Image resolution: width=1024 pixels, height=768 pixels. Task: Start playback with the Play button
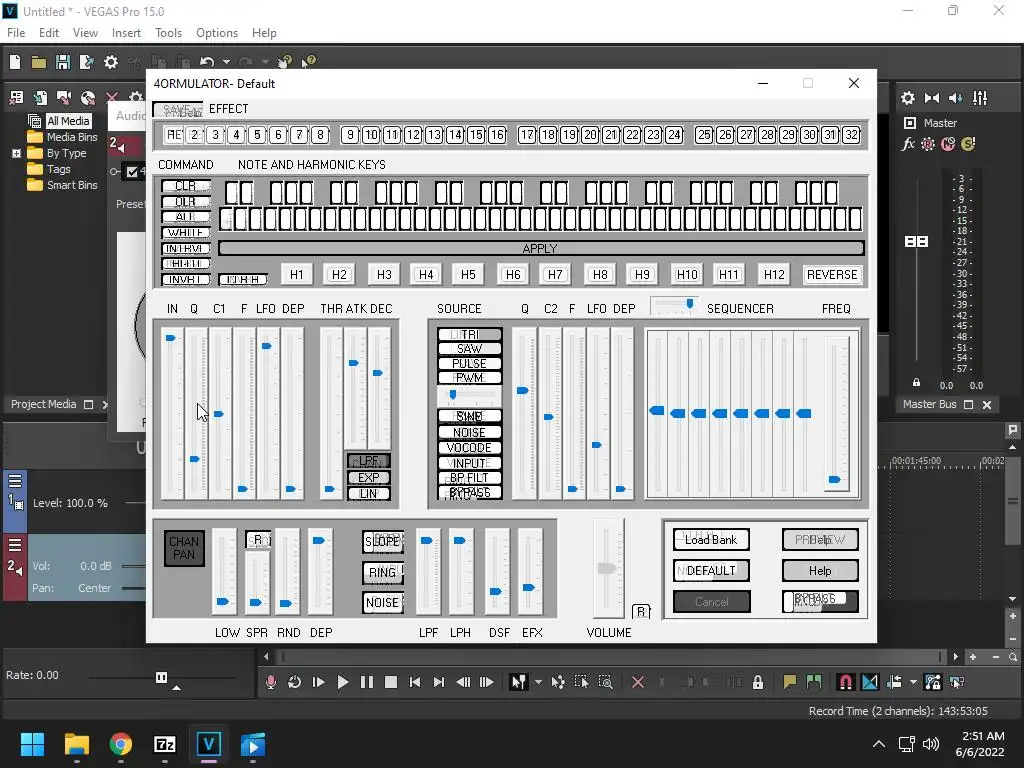pyautogui.click(x=342, y=682)
